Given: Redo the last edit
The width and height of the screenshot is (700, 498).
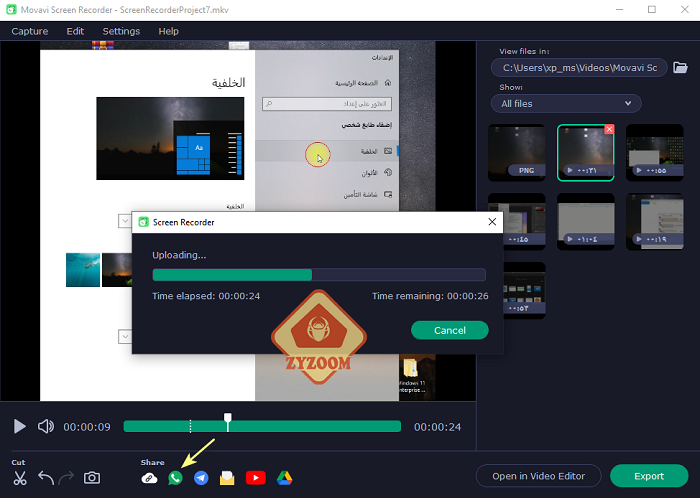Looking at the screenshot, I should click(67, 478).
